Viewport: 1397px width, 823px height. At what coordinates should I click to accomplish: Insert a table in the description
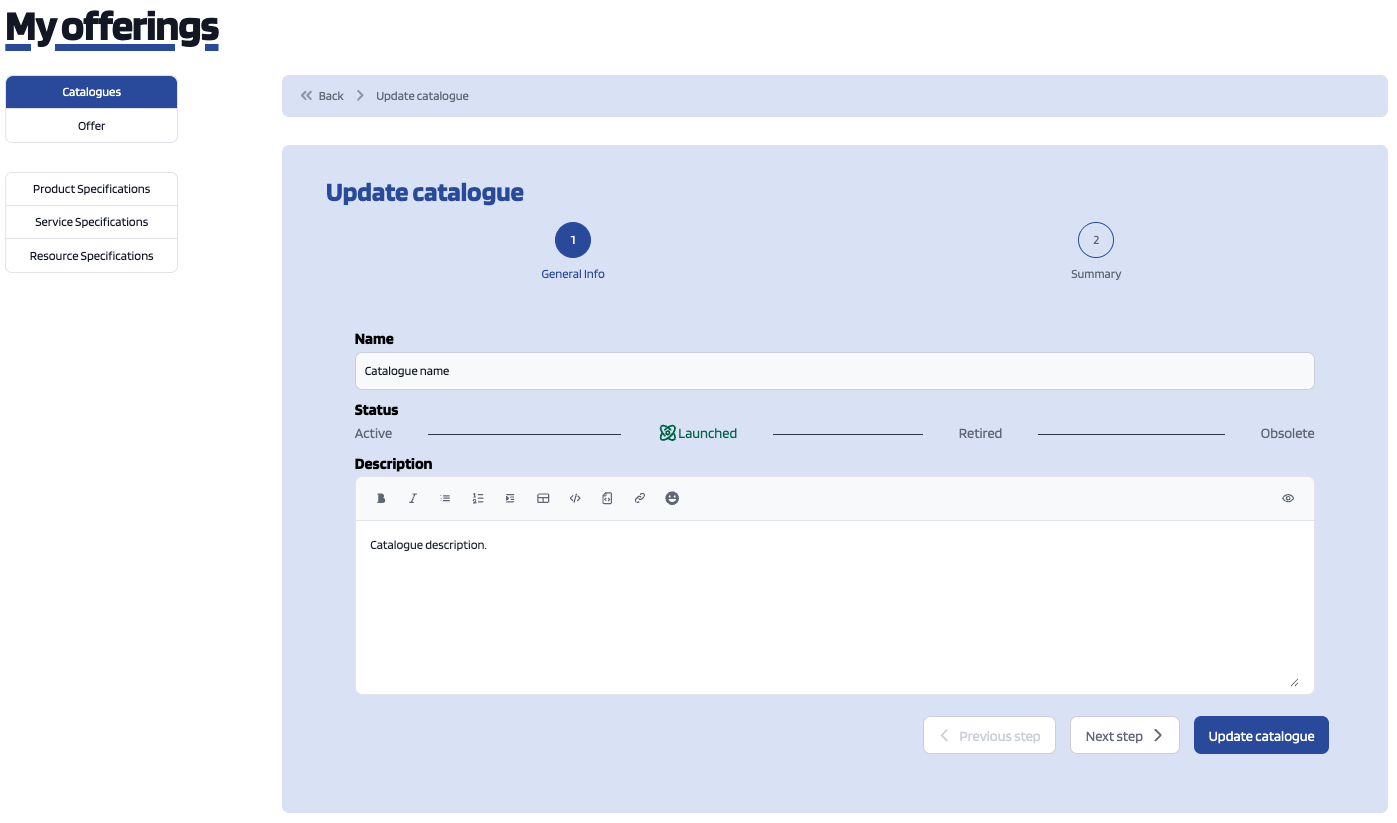(543, 498)
